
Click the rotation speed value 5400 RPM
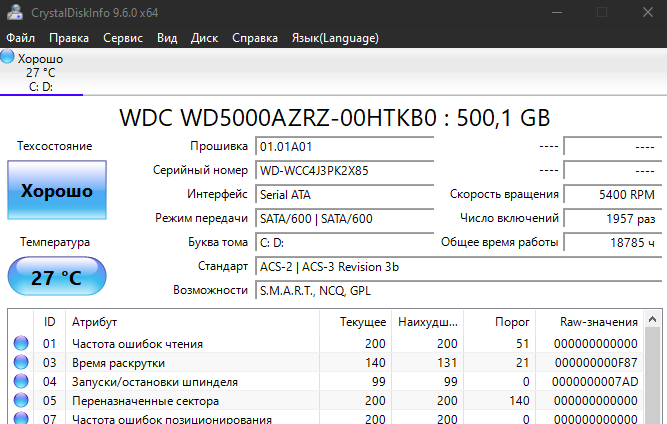(x=613, y=194)
